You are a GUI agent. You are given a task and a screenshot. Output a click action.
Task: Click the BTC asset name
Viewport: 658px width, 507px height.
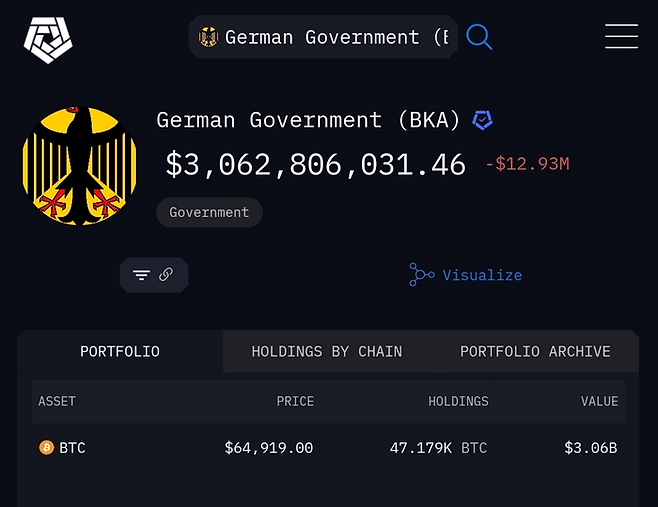[72, 448]
